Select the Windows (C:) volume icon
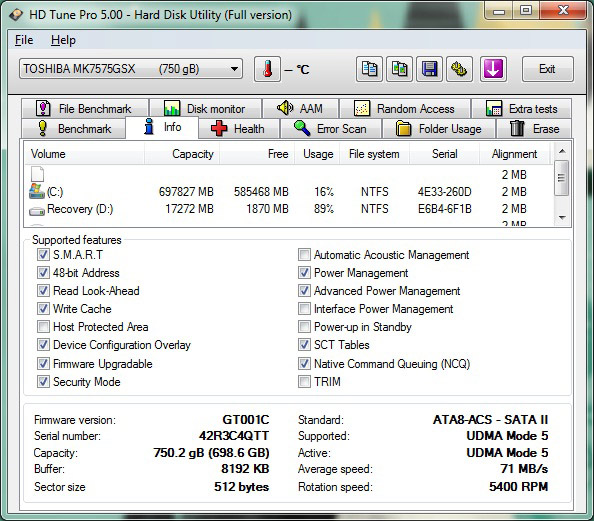Image resolution: width=594 pixels, height=521 pixels. [x=37, y=191]
